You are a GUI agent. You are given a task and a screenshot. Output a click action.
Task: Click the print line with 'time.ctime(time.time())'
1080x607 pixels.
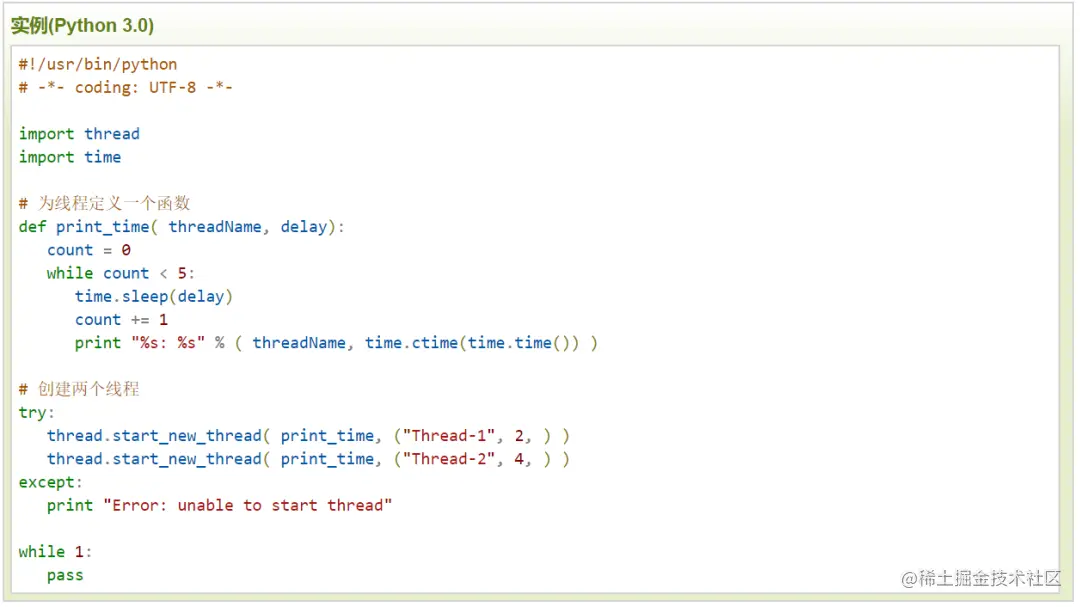pyautogui.click(x=336, y=343)
